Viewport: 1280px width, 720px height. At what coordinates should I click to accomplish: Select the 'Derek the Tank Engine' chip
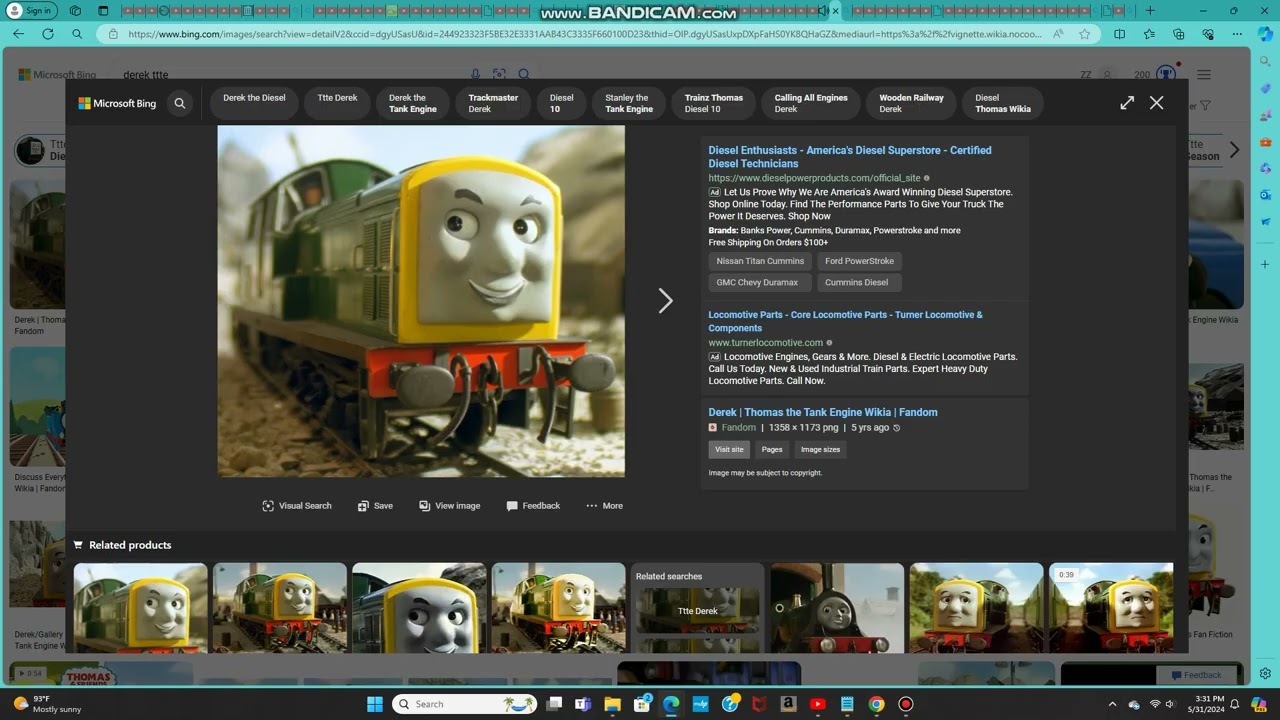(412, 103)
